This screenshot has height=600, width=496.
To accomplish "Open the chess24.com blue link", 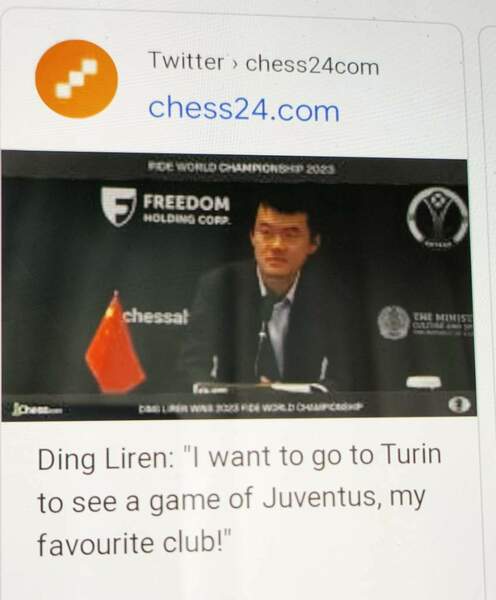I will (x=244, y=110).
